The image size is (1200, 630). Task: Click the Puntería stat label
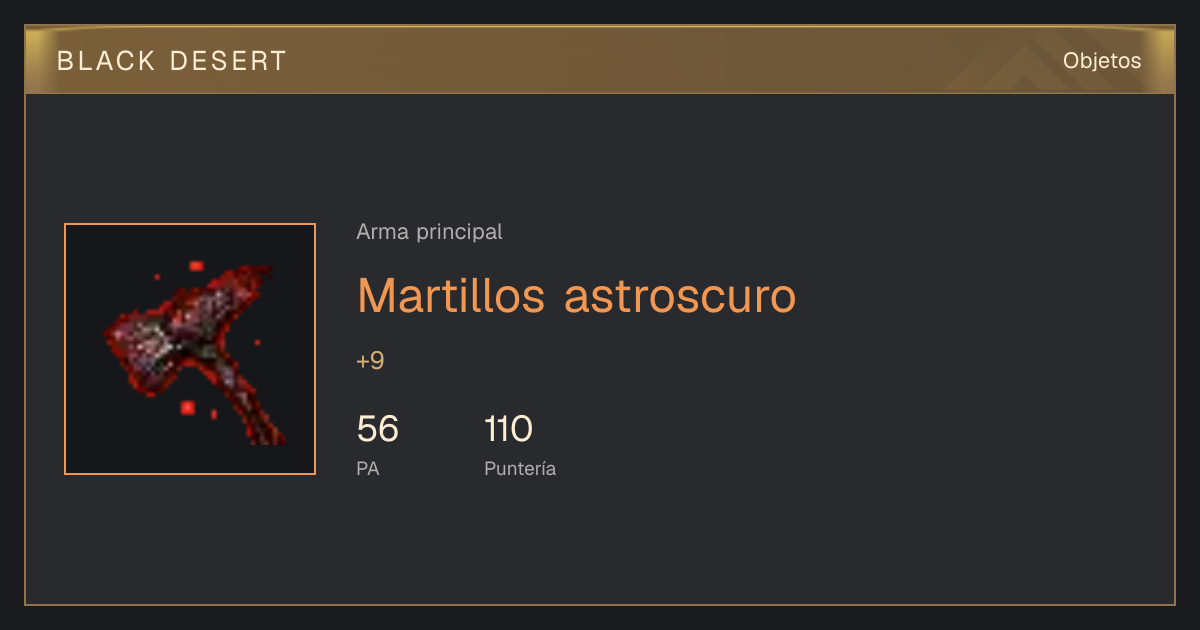click(x=520, y=468)
